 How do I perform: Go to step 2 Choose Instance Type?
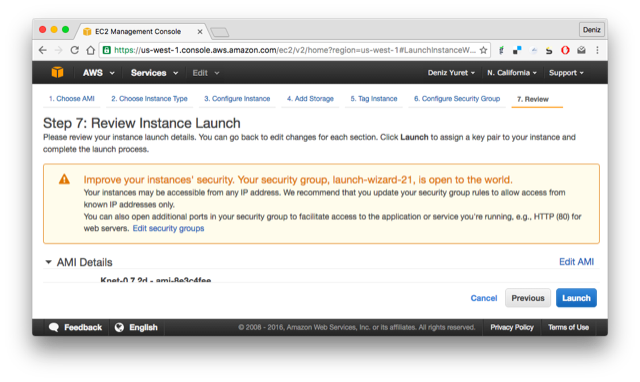pos(149,99)
